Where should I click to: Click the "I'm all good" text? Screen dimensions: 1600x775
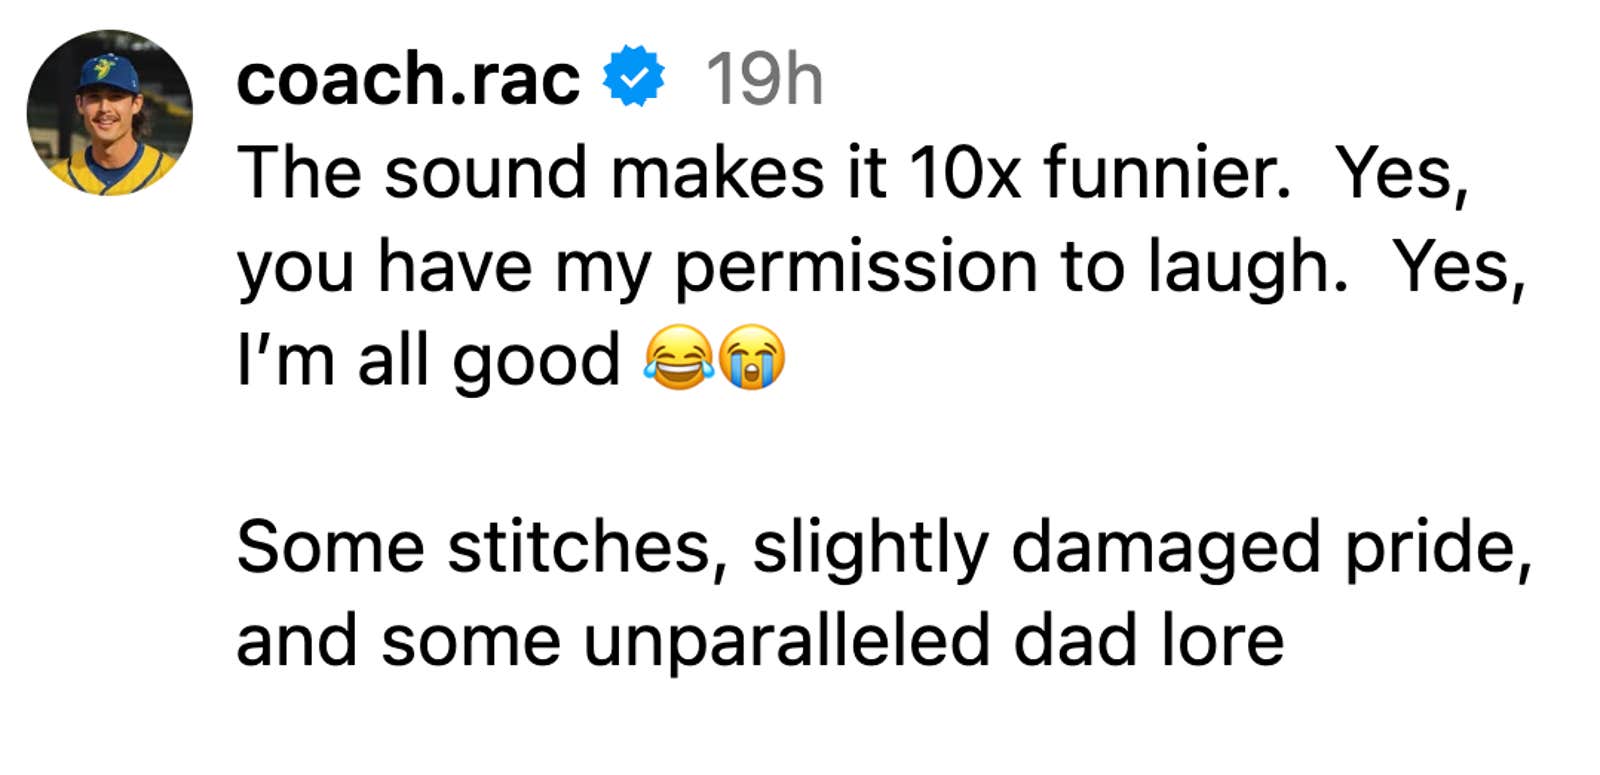point(428,360)
